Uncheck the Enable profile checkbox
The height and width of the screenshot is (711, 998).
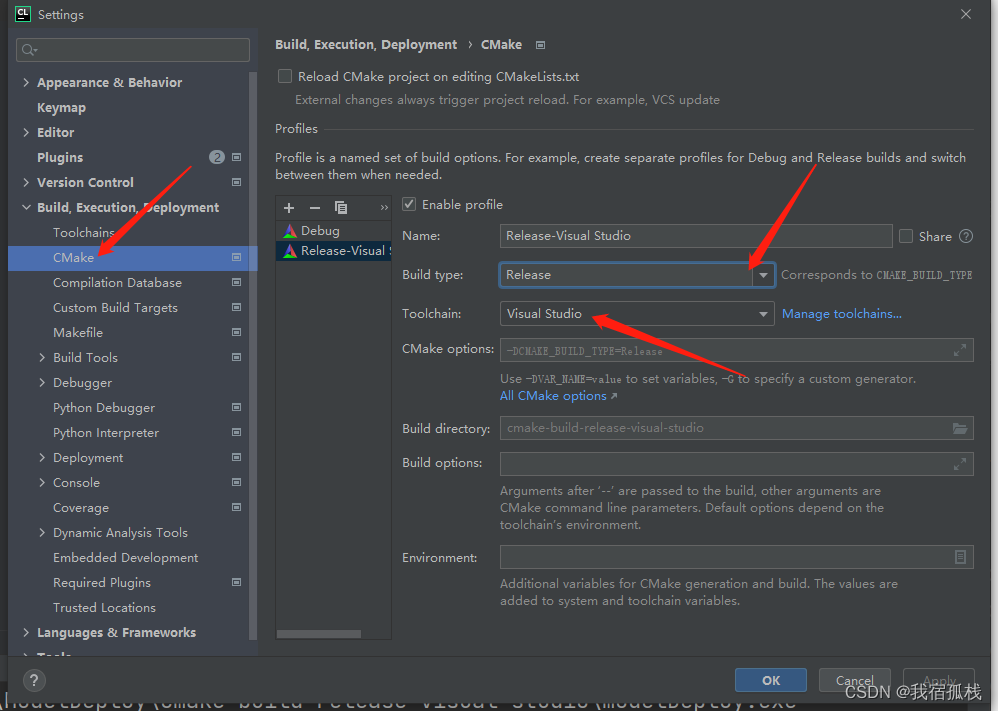[409, 204]
